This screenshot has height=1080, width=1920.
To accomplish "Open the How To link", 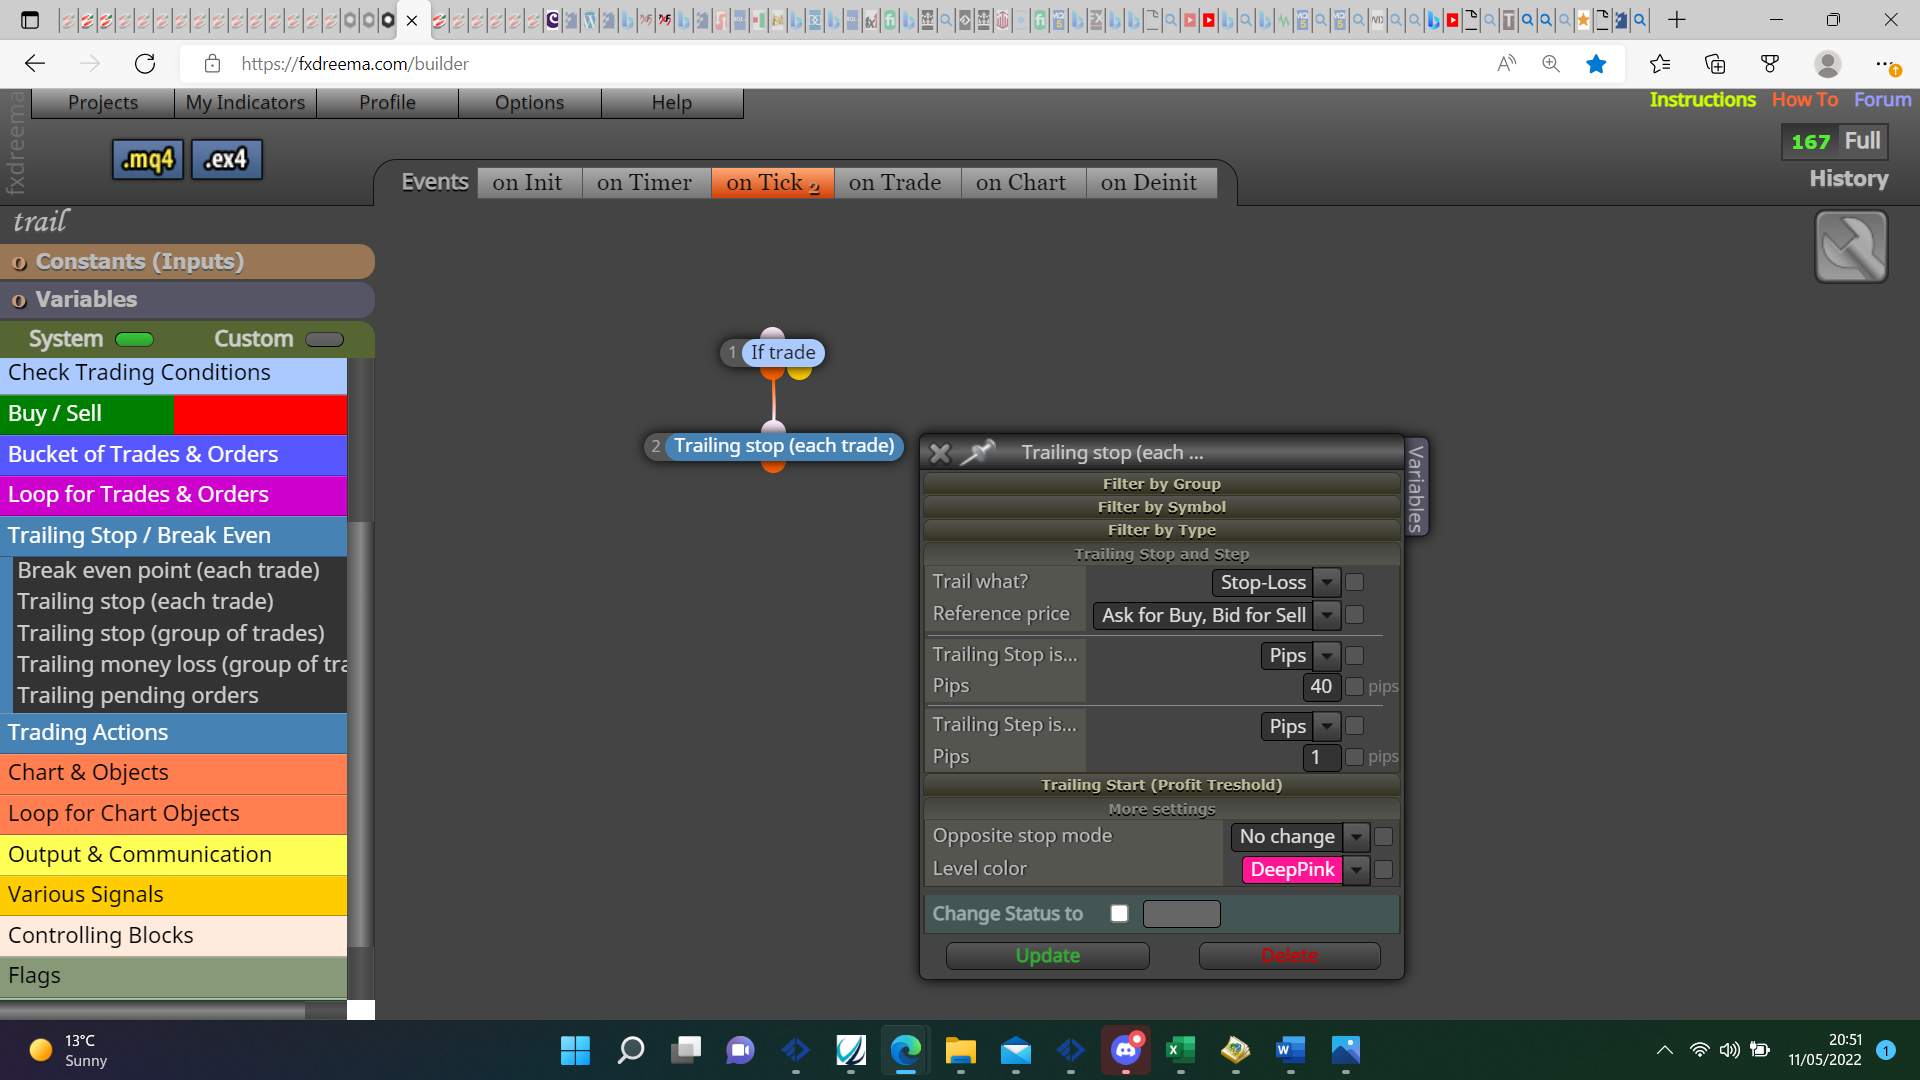I will click(1805, 100).
